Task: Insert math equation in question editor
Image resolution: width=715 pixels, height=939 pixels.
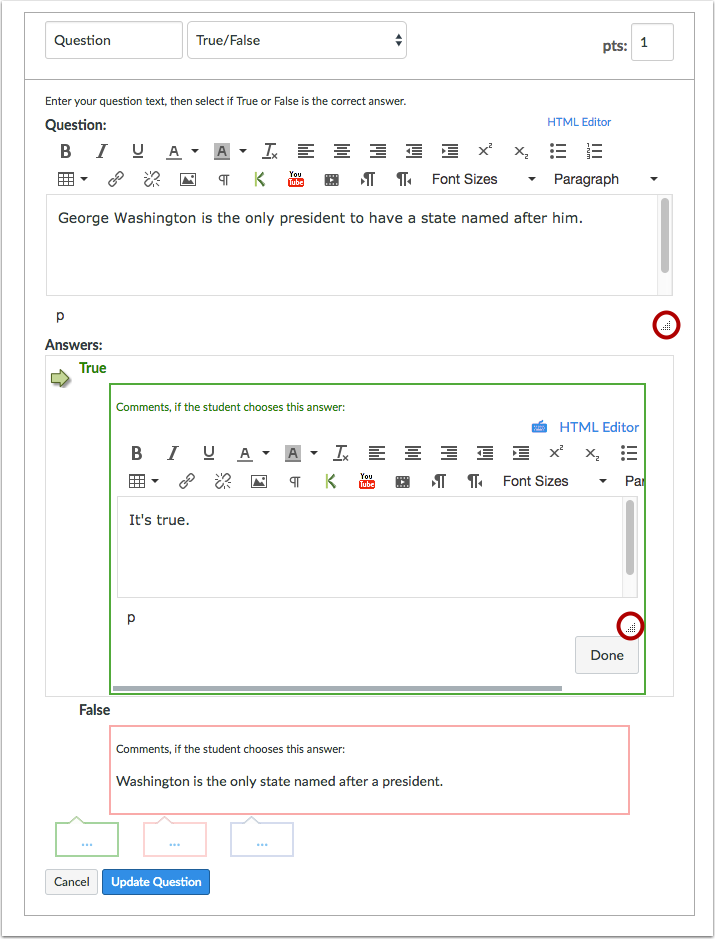Action: pyautogui.click(x=224, y=179)
